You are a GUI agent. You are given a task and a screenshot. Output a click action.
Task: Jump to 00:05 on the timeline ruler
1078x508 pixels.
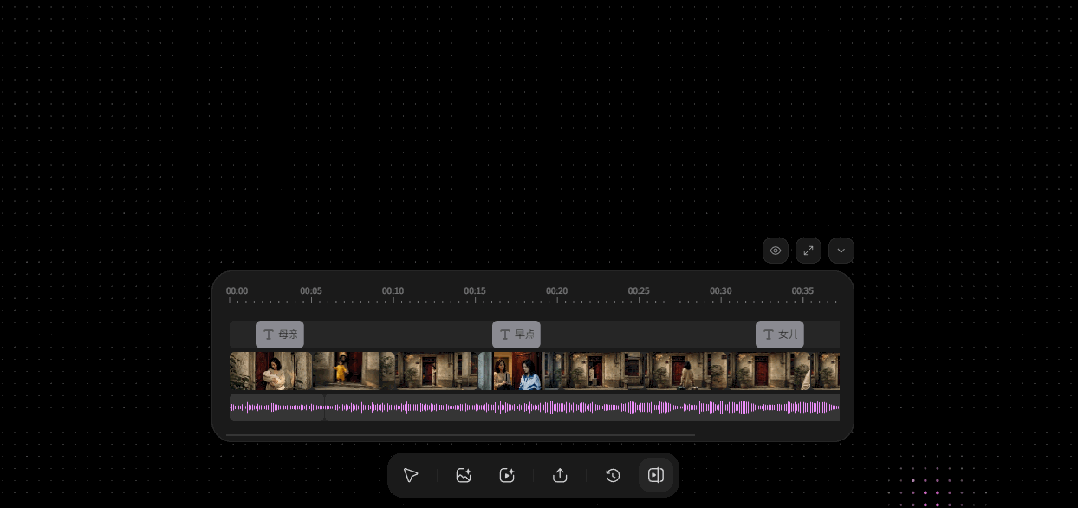[311, 291]
